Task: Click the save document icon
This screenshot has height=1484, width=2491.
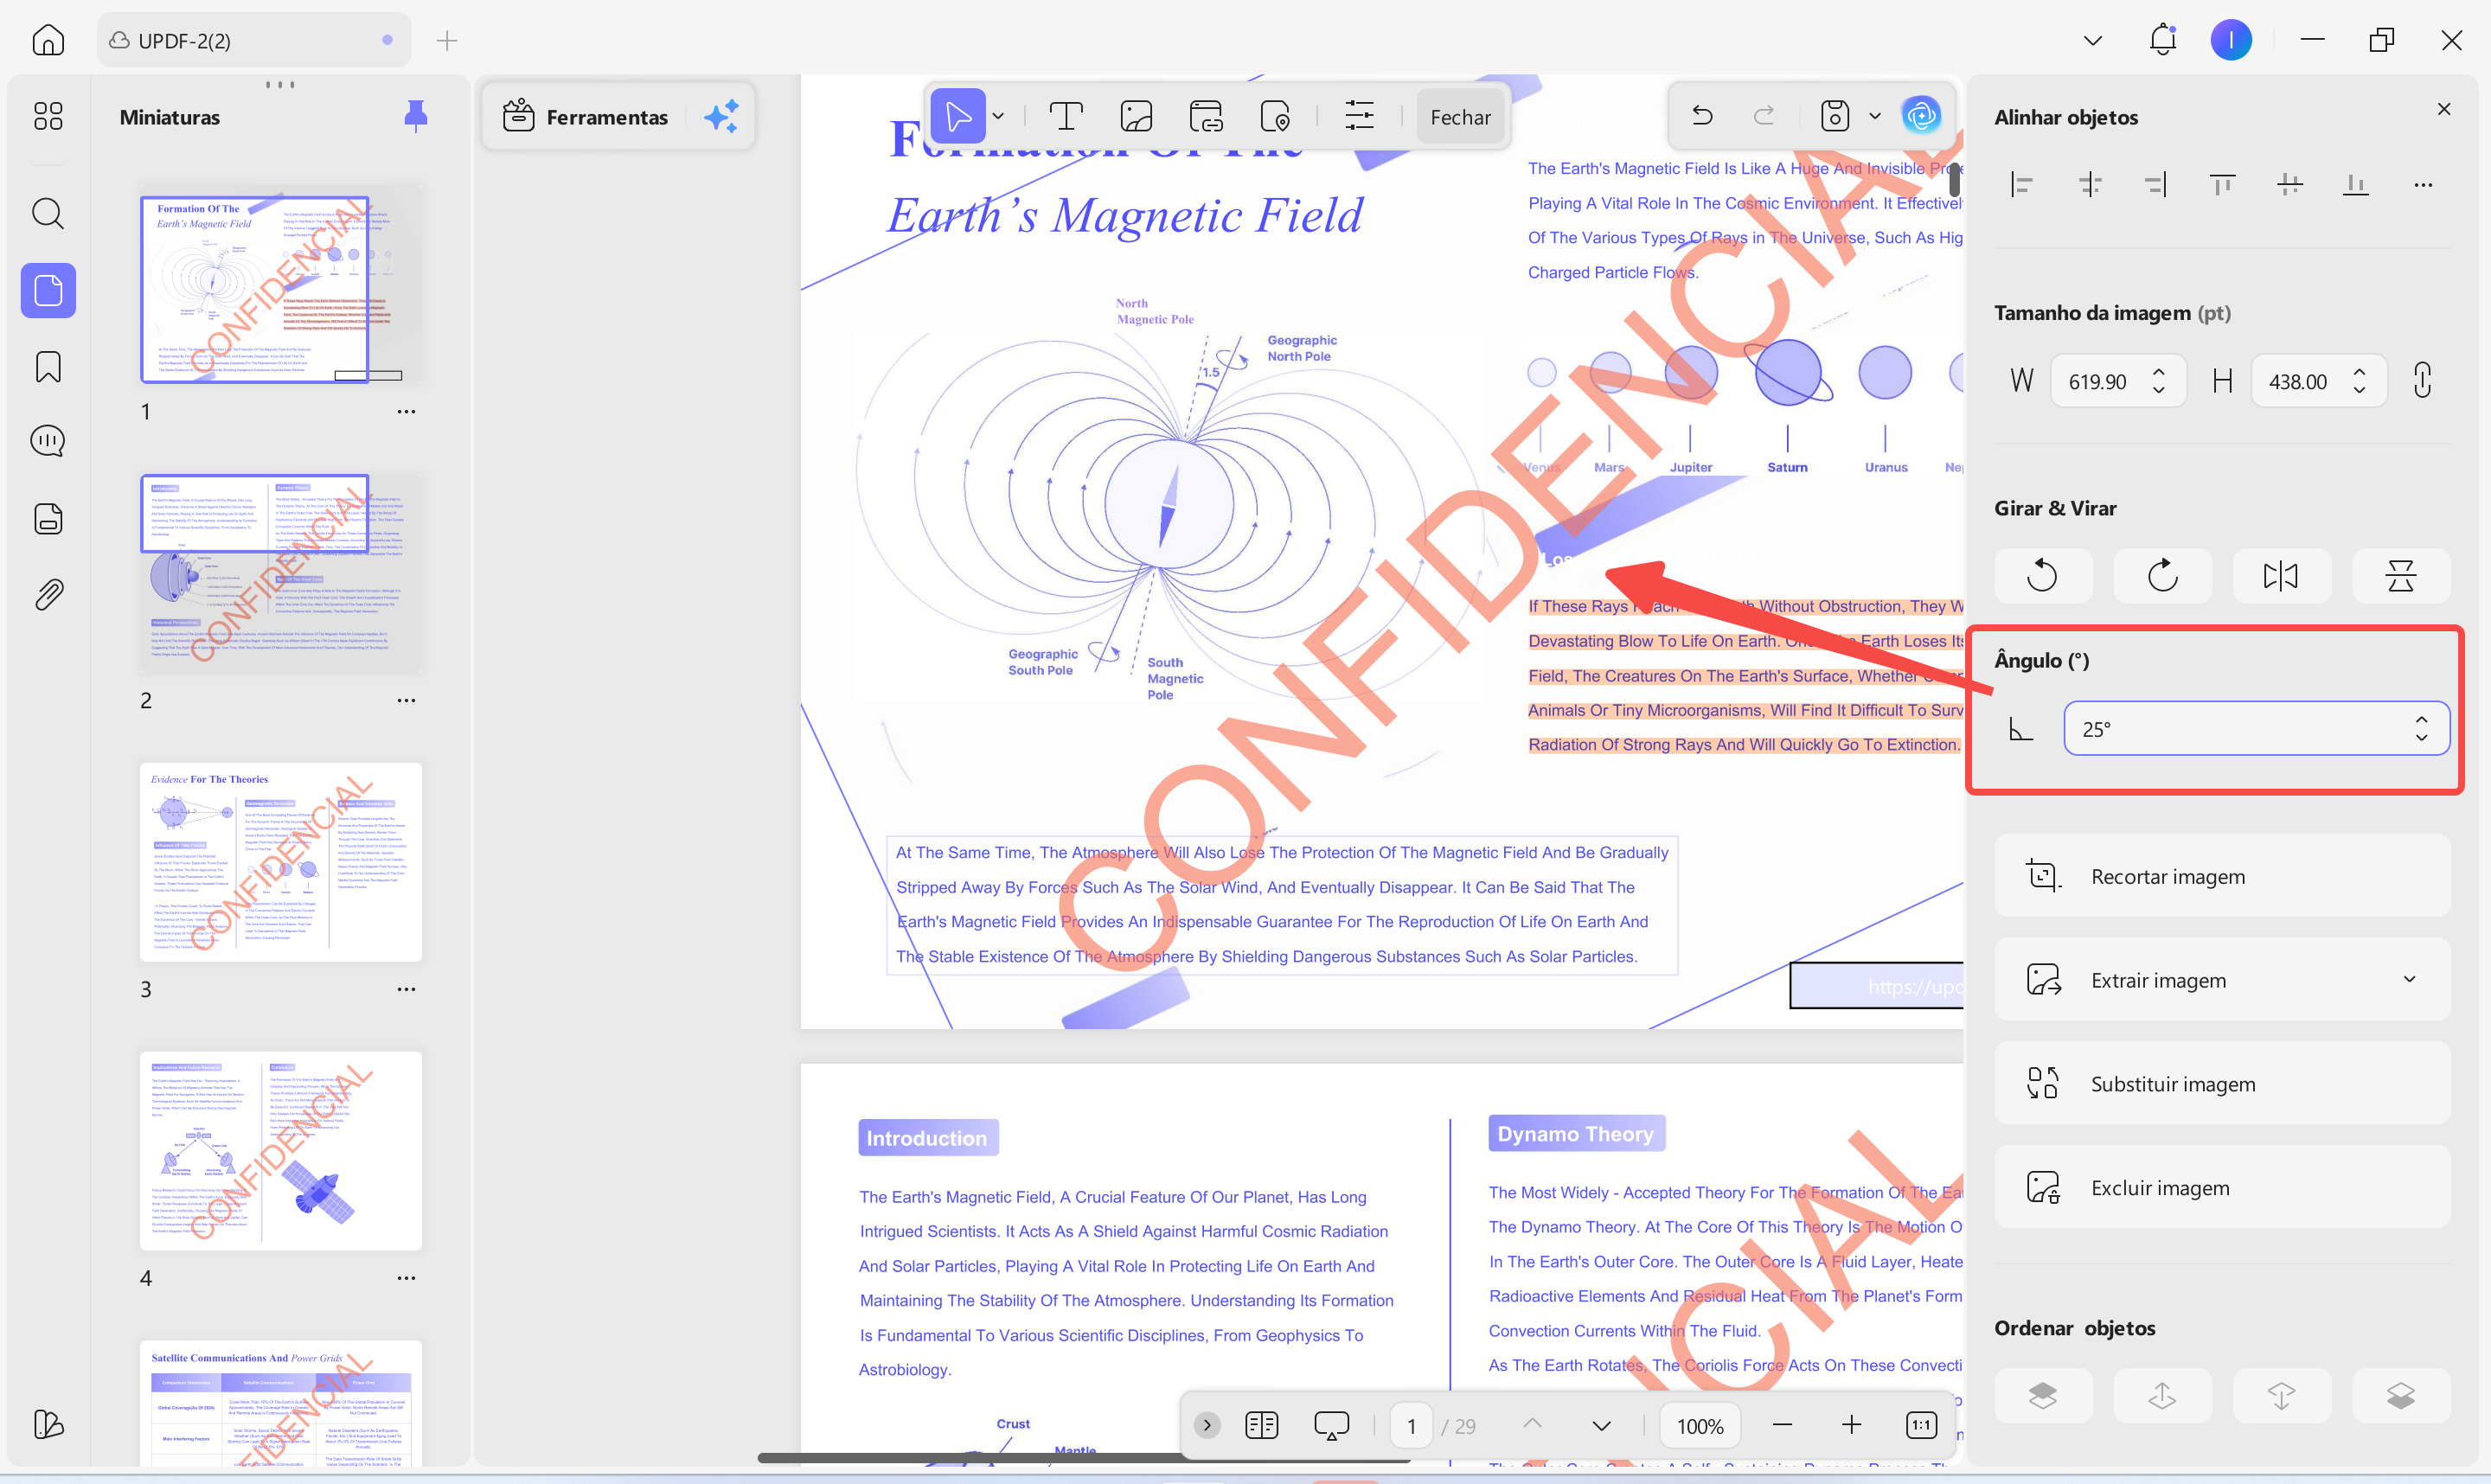Action: (1835, 116)
